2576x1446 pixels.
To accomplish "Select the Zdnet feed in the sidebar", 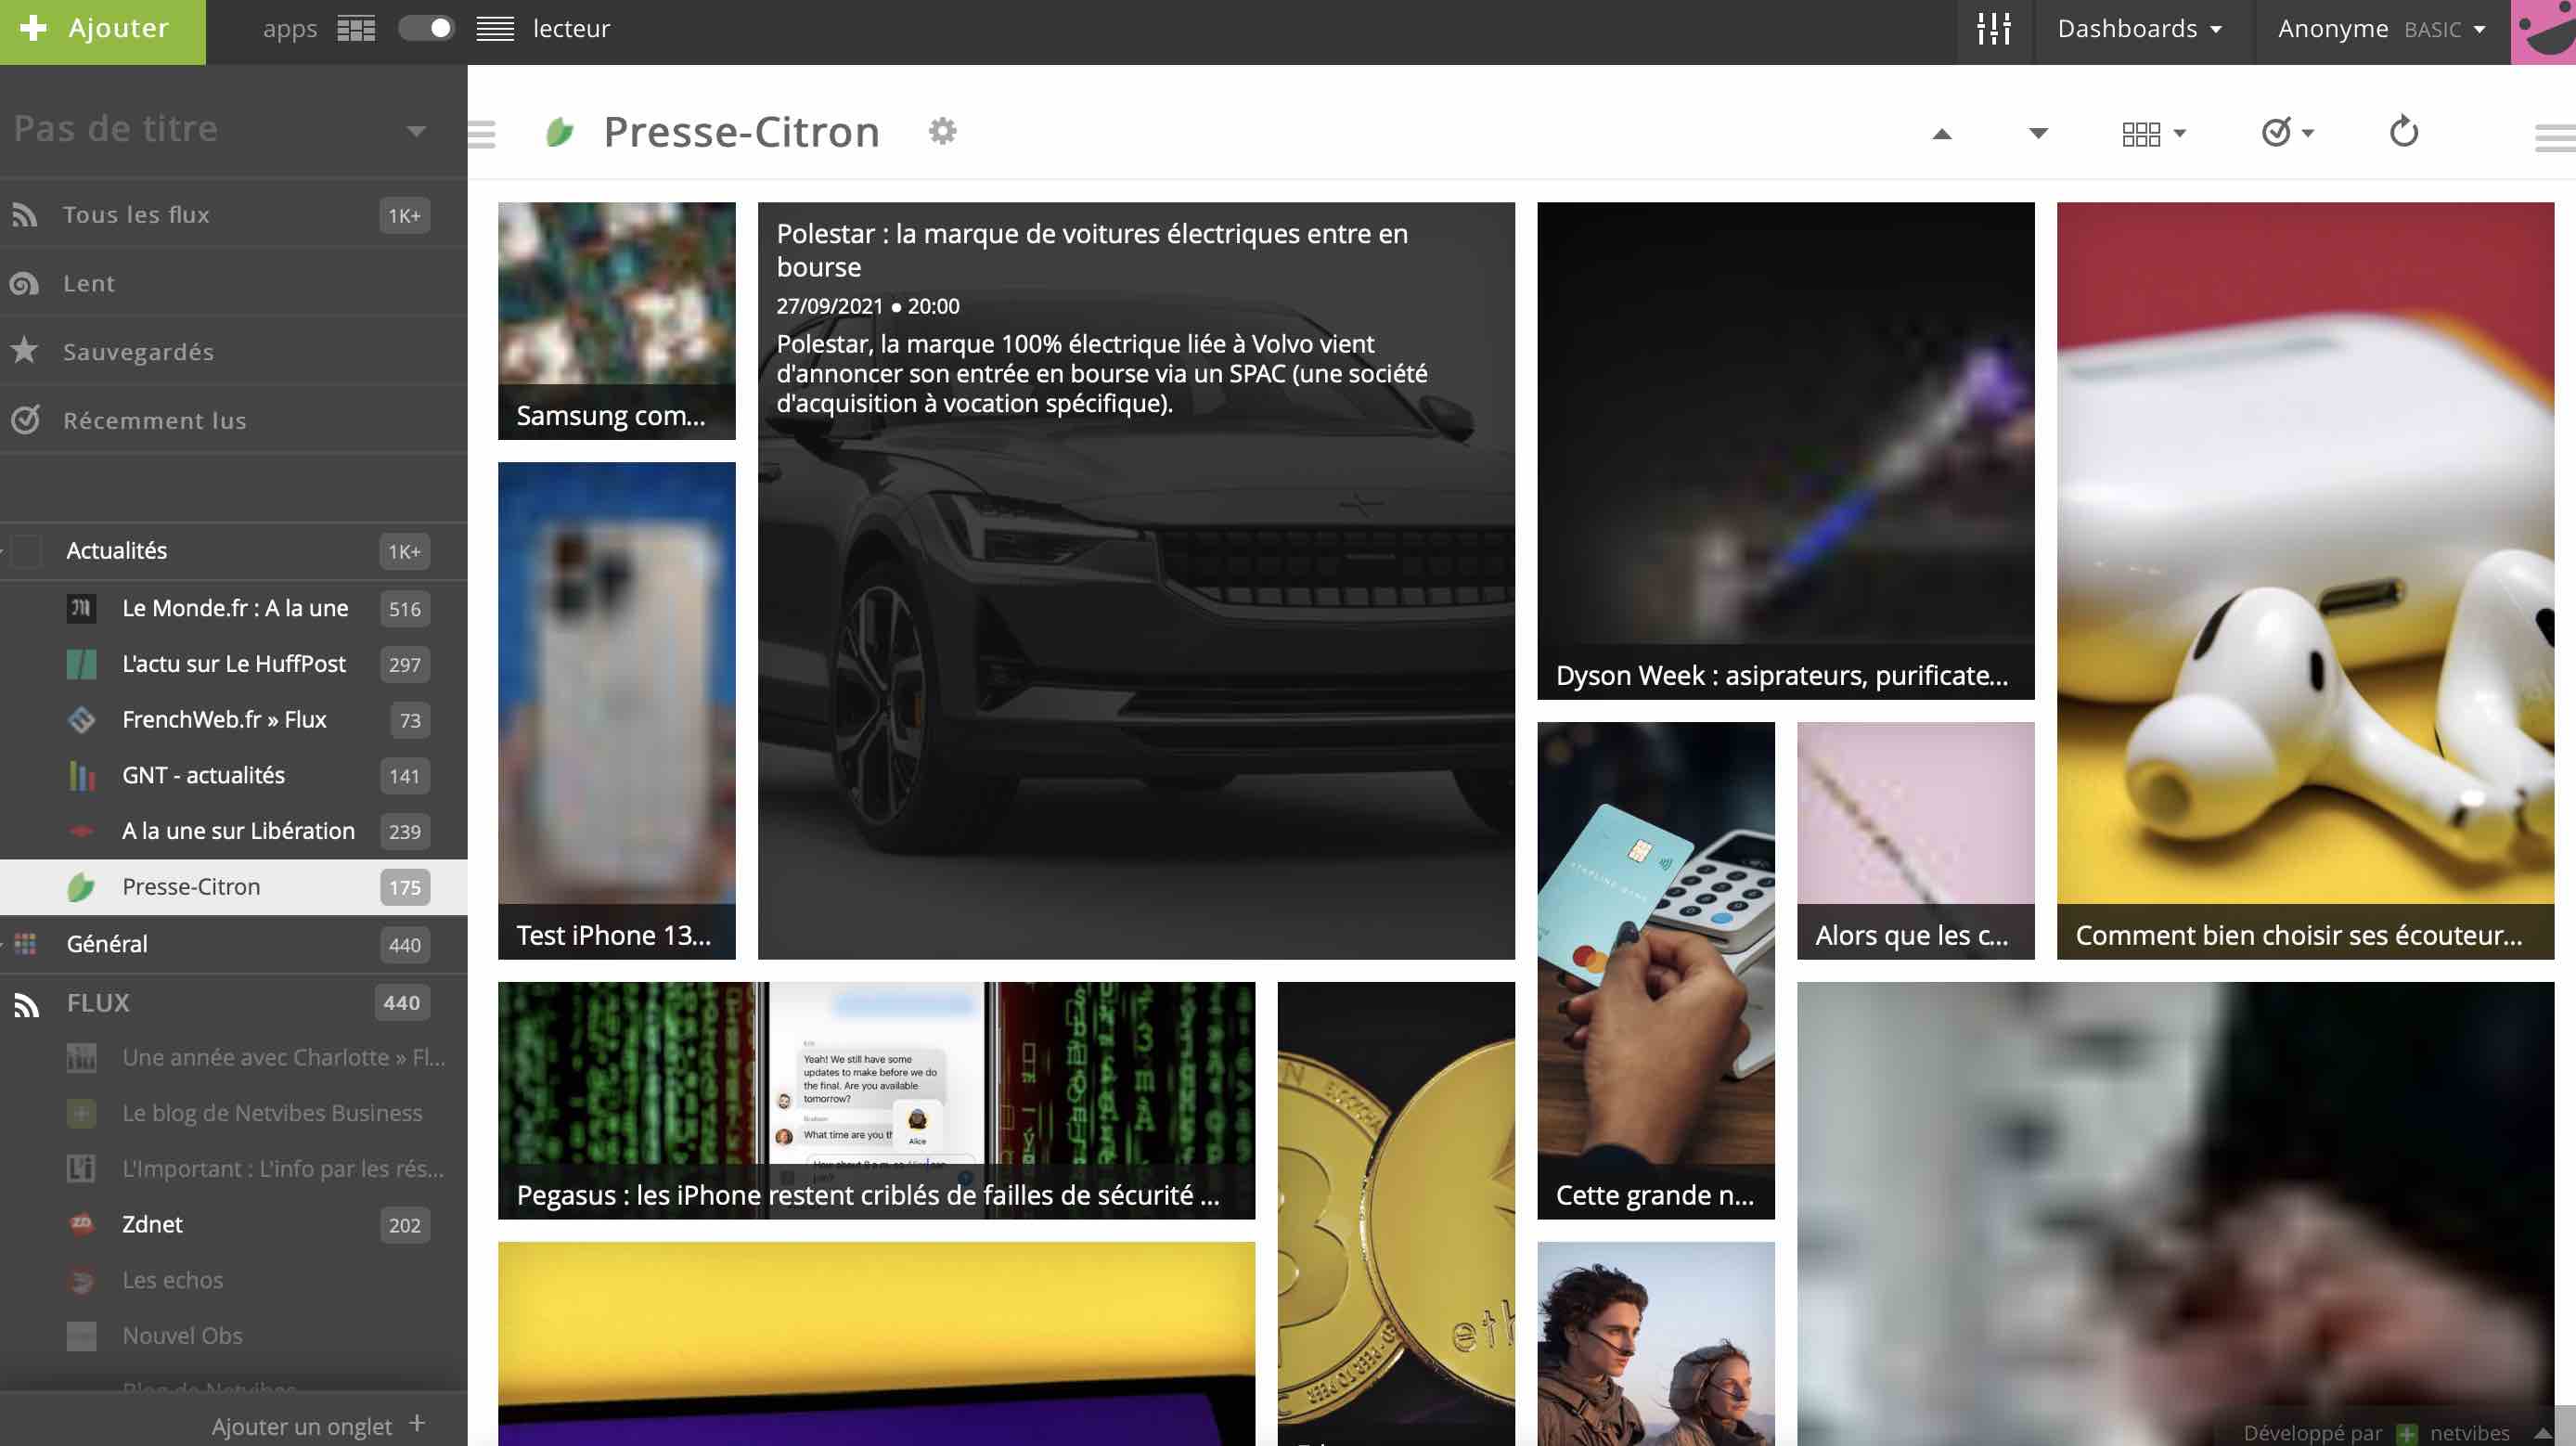I will pyautogui.click(x=152, y=1224).
